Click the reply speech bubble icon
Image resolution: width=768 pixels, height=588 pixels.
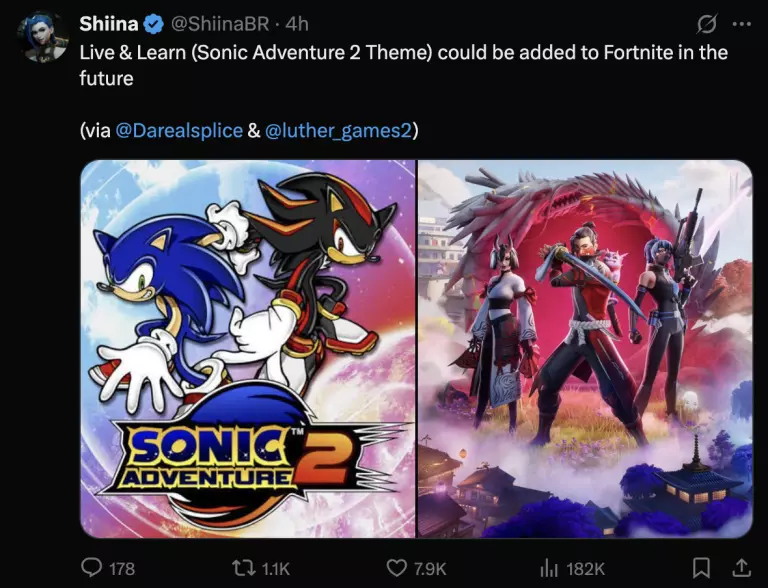coord(91,568)
